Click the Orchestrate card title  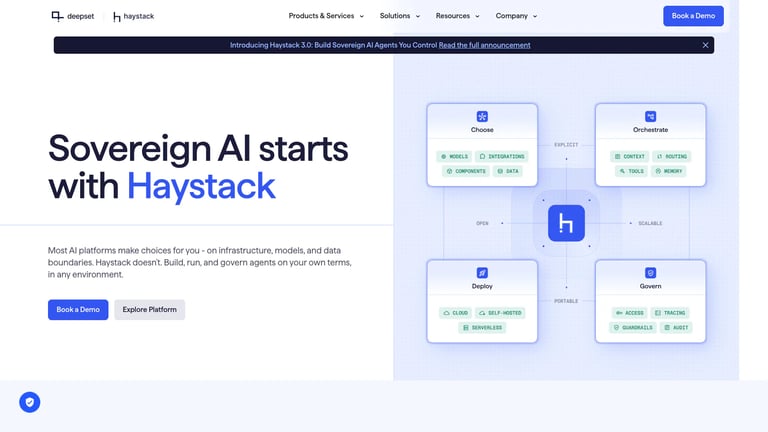click(650, 130)
